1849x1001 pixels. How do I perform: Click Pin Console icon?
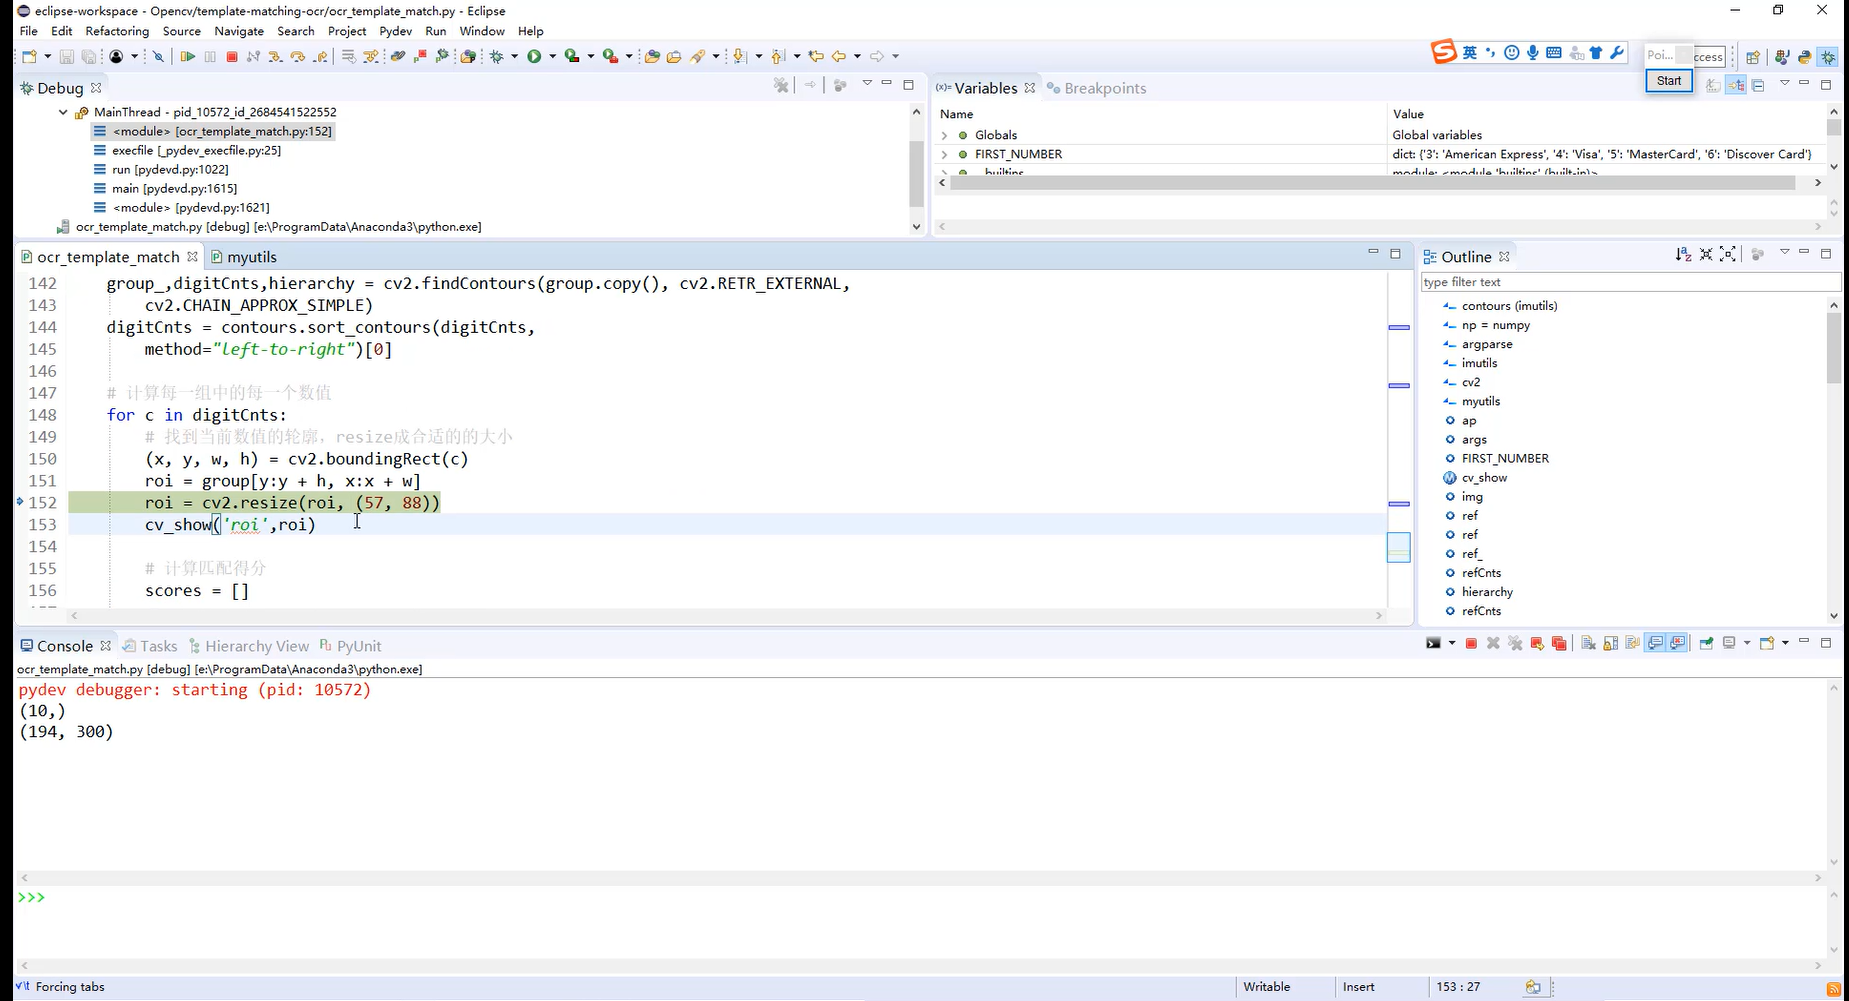pyautogui.click(x=1706, y=643)
